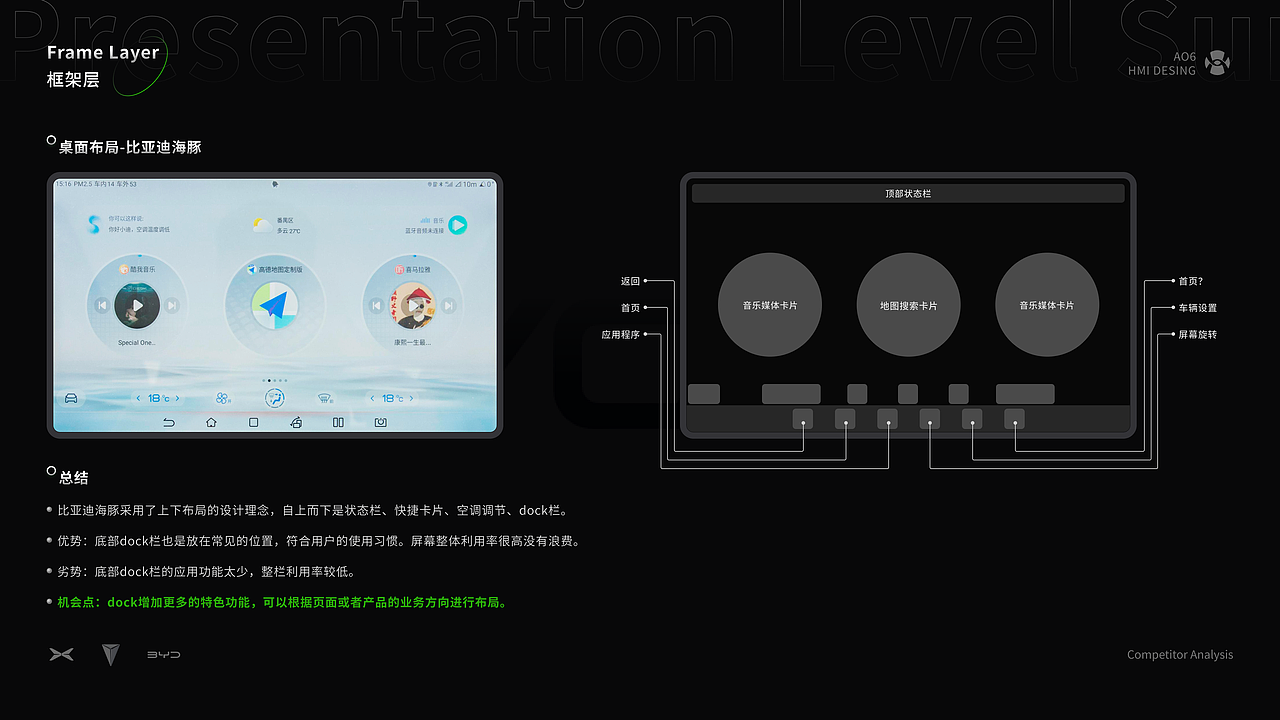Click wireframe dock box linked to 返回

click(803, 419)
